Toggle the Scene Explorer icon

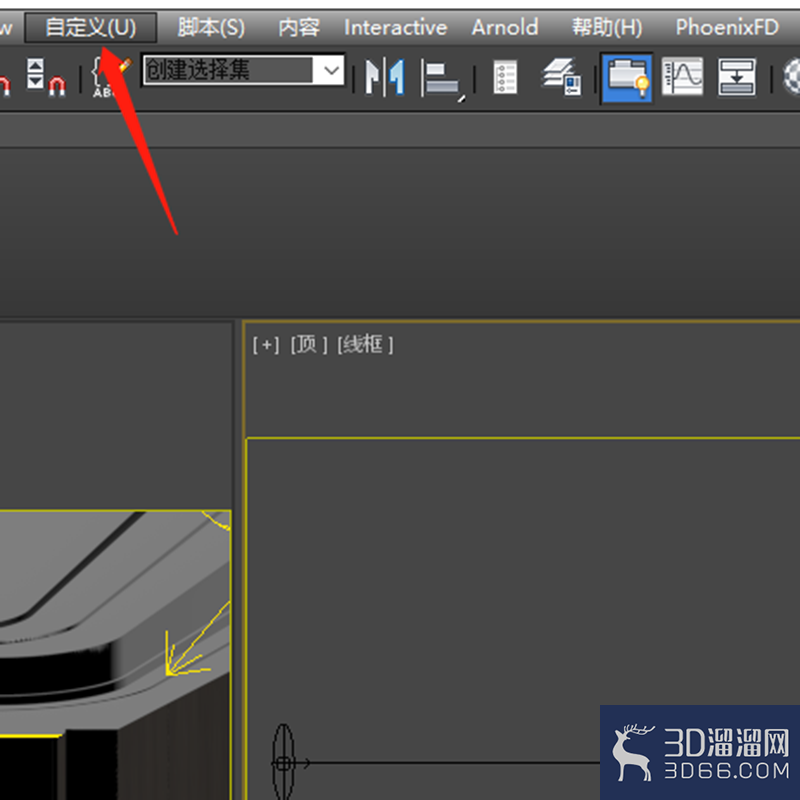pyautogui.click(x=505, y=77)
